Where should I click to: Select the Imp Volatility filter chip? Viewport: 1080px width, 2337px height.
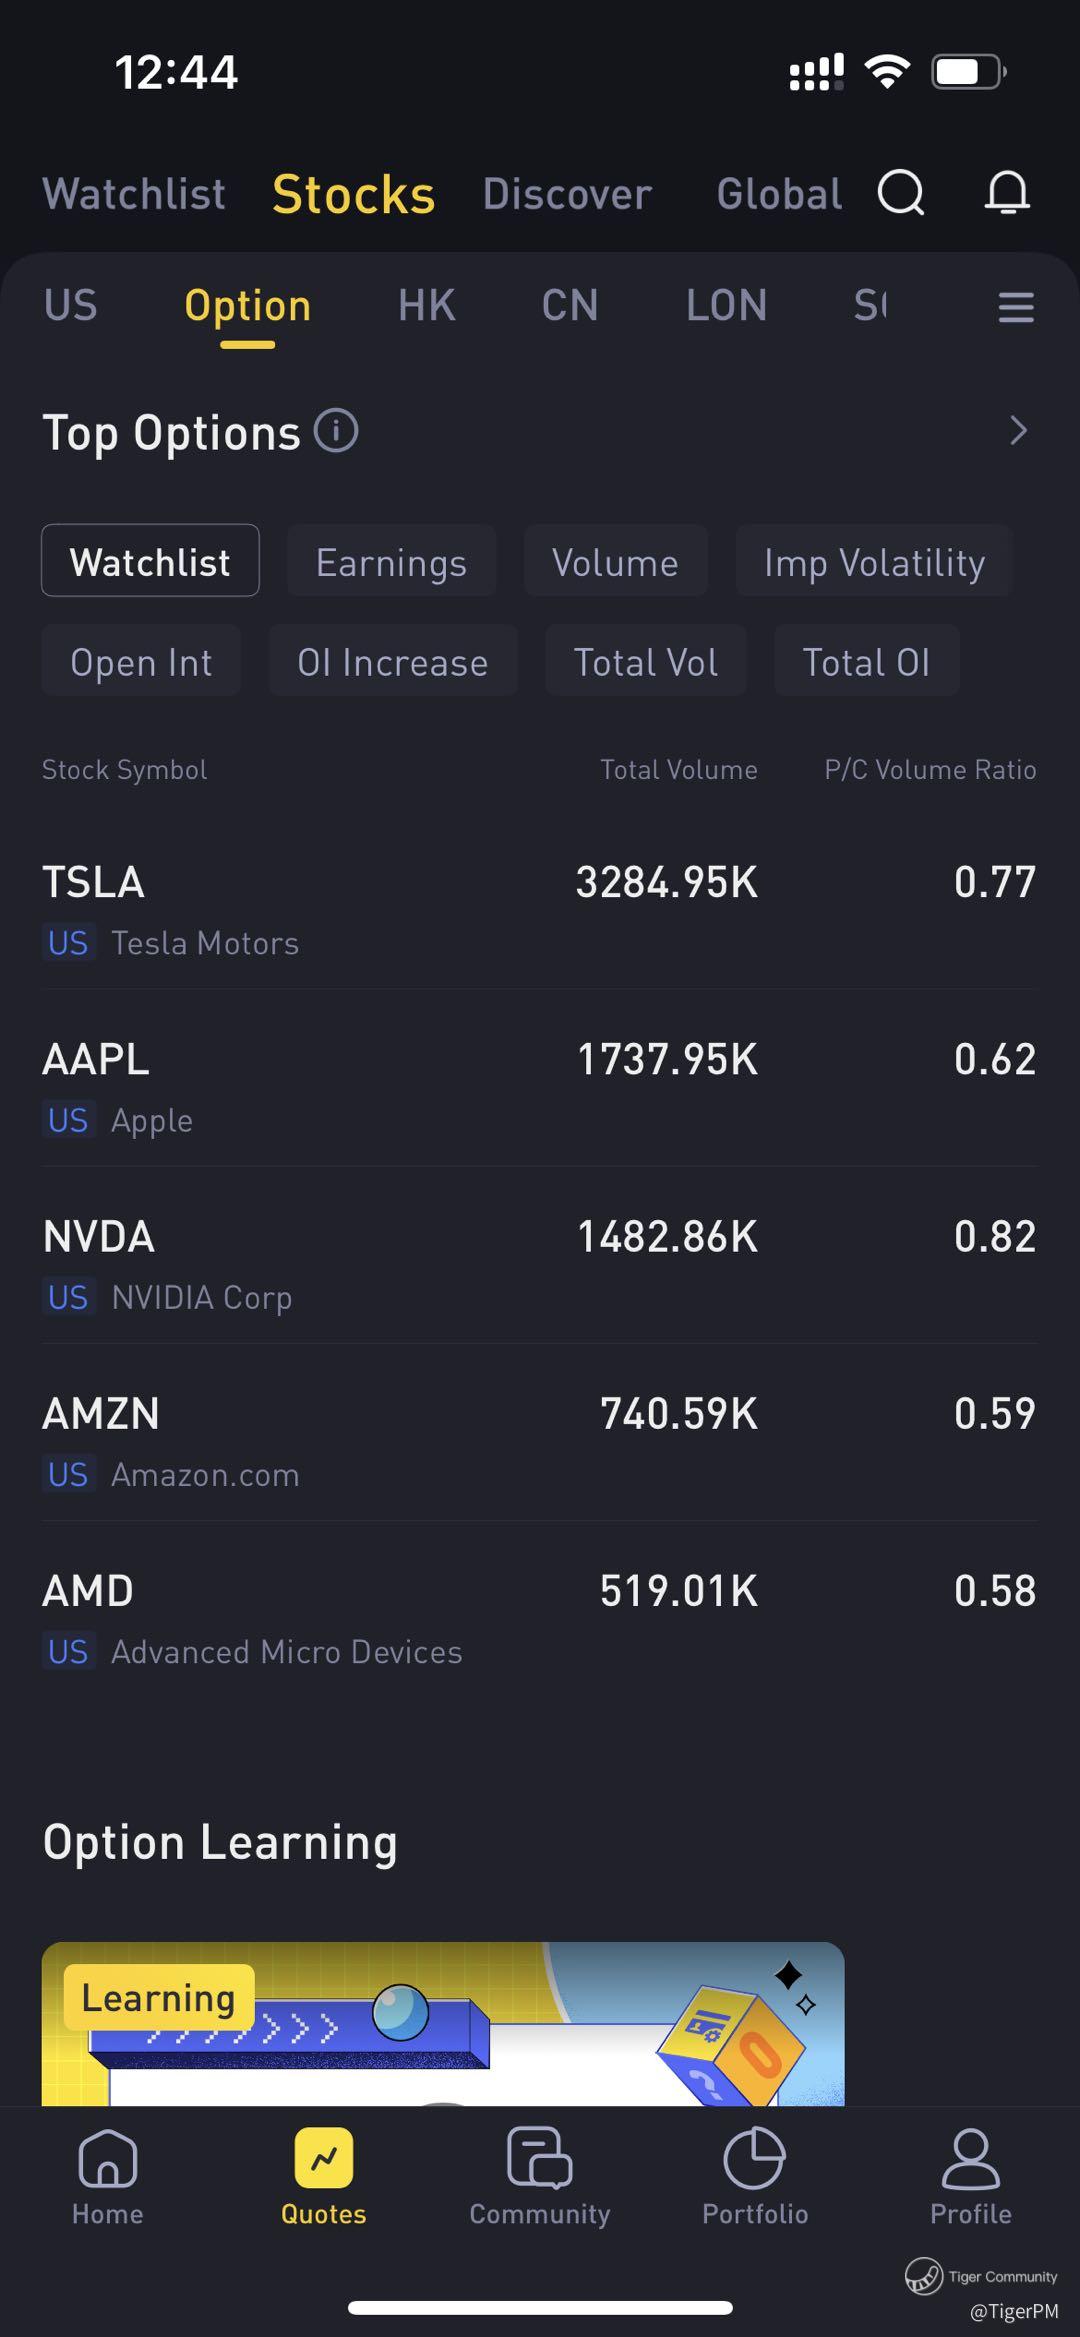(x=874, y=561)
